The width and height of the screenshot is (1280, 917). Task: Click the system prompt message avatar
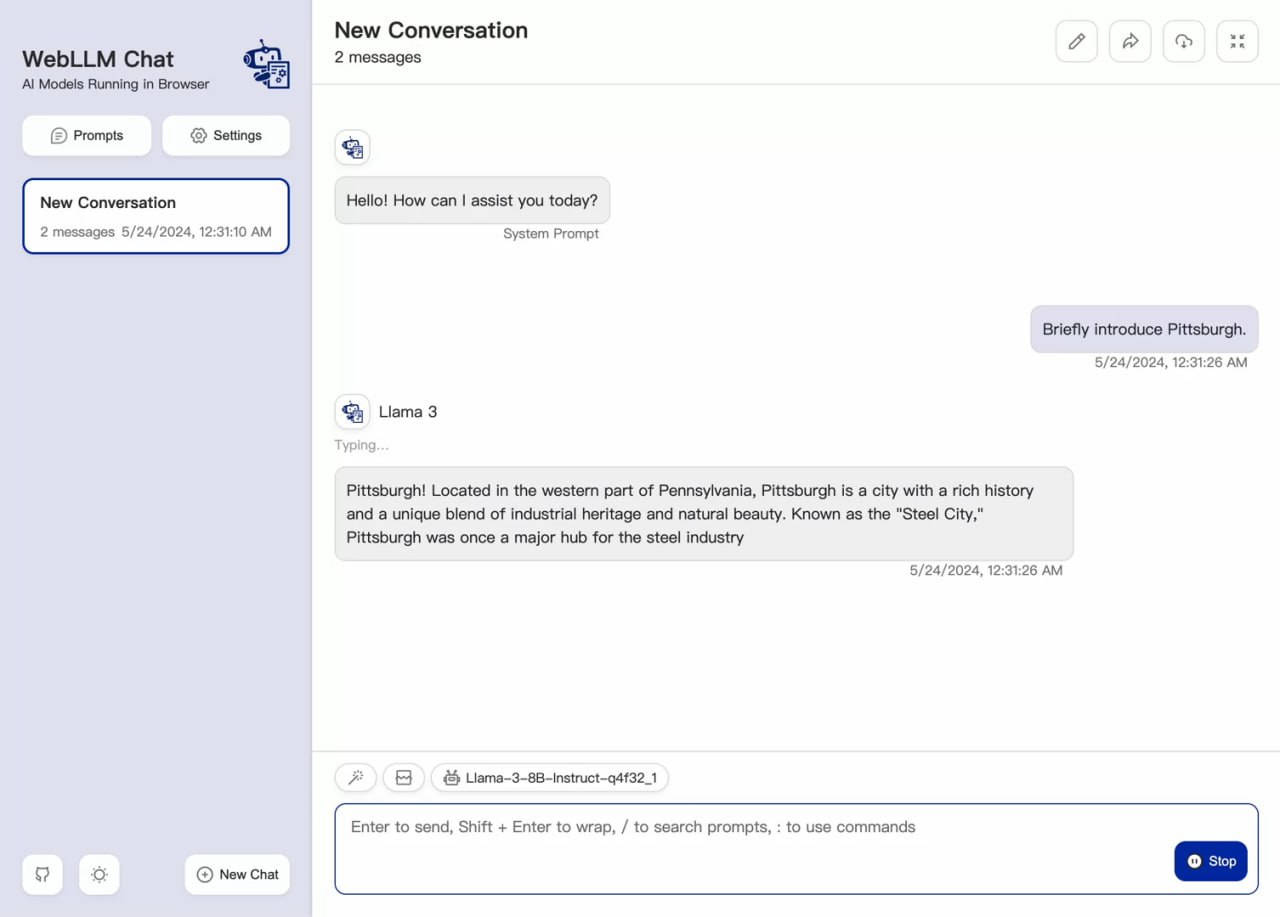coord(352,148)
